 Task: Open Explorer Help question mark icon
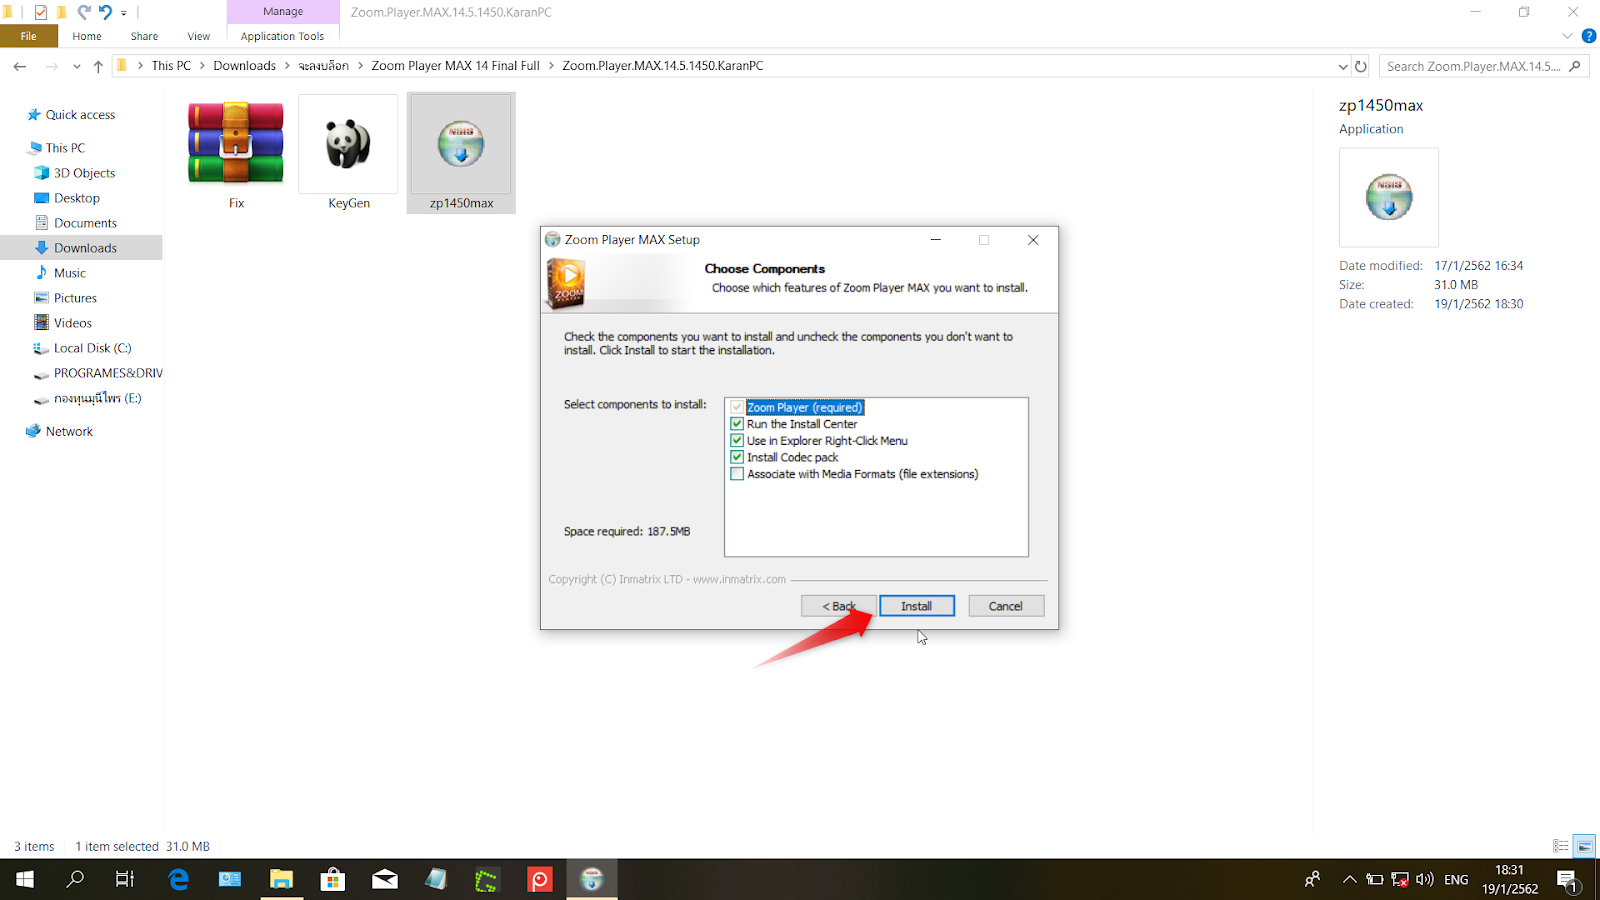tap(1589, 36)
